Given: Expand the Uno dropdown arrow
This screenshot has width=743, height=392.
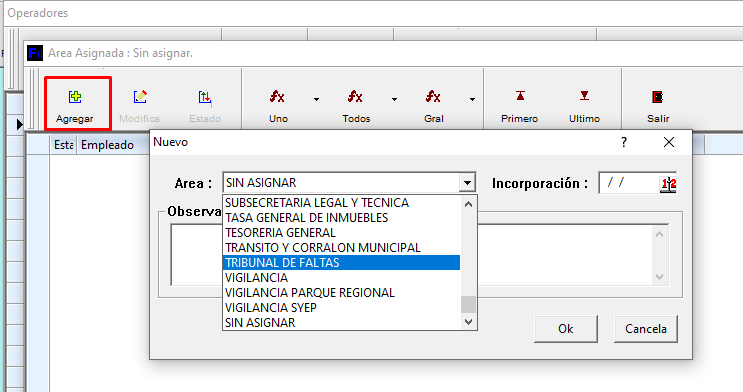Looking at the screenshot, I should pyautogui.click(x=316, y=99).
